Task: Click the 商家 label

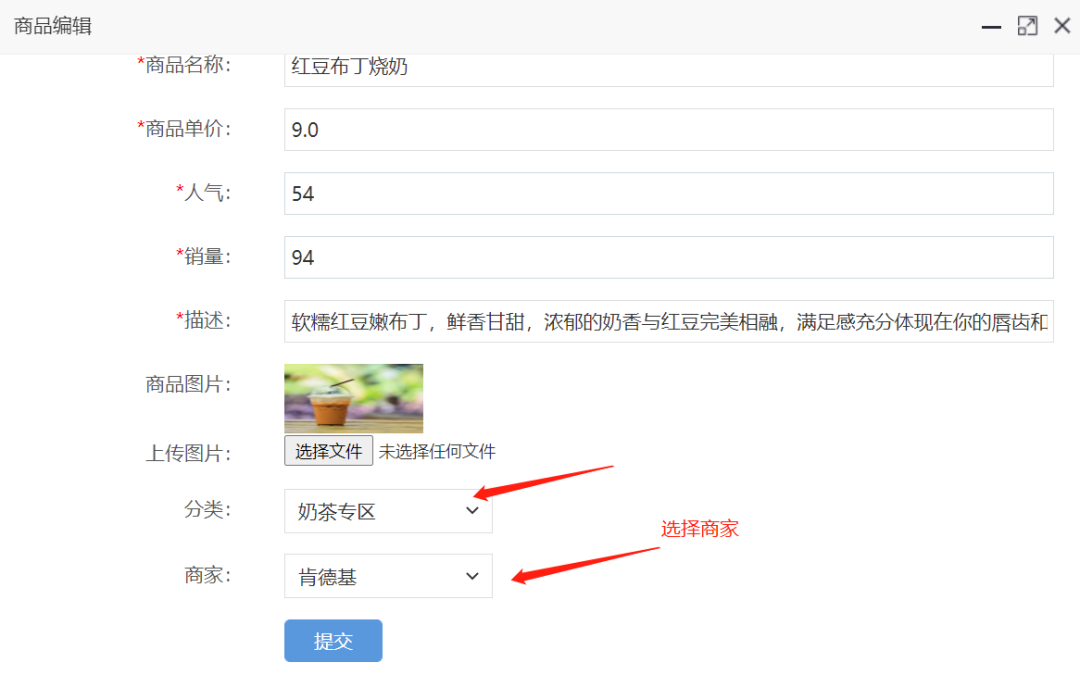Action: coord(207,574)
